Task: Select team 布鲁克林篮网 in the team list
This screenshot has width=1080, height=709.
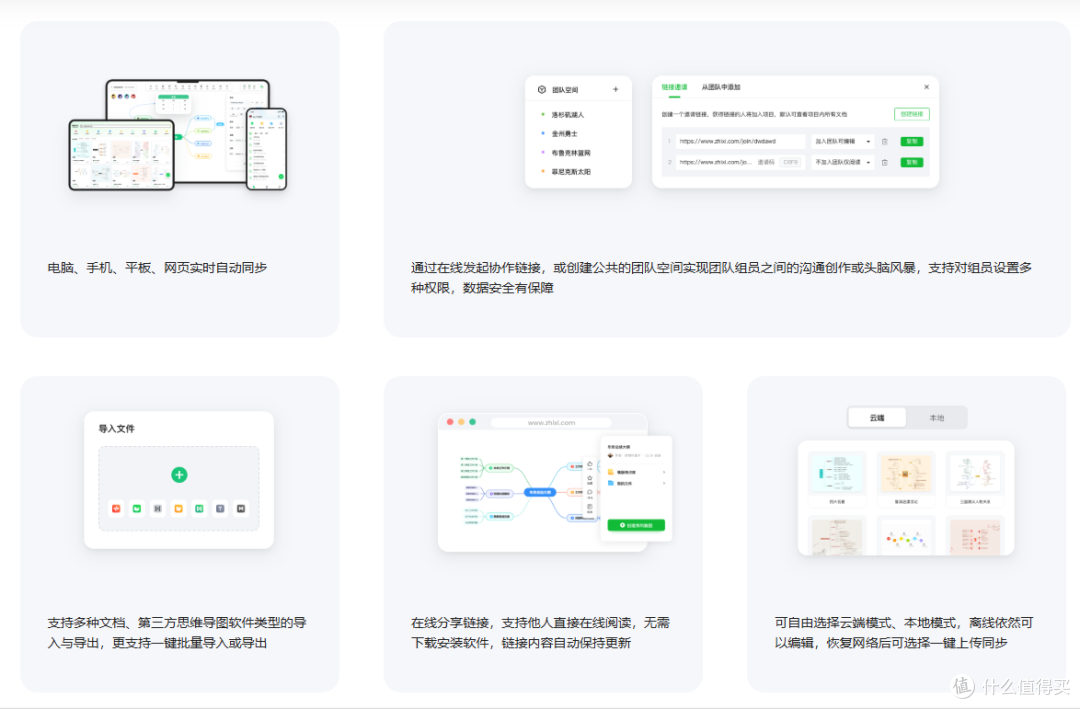Action: click(x=570, y=153)
